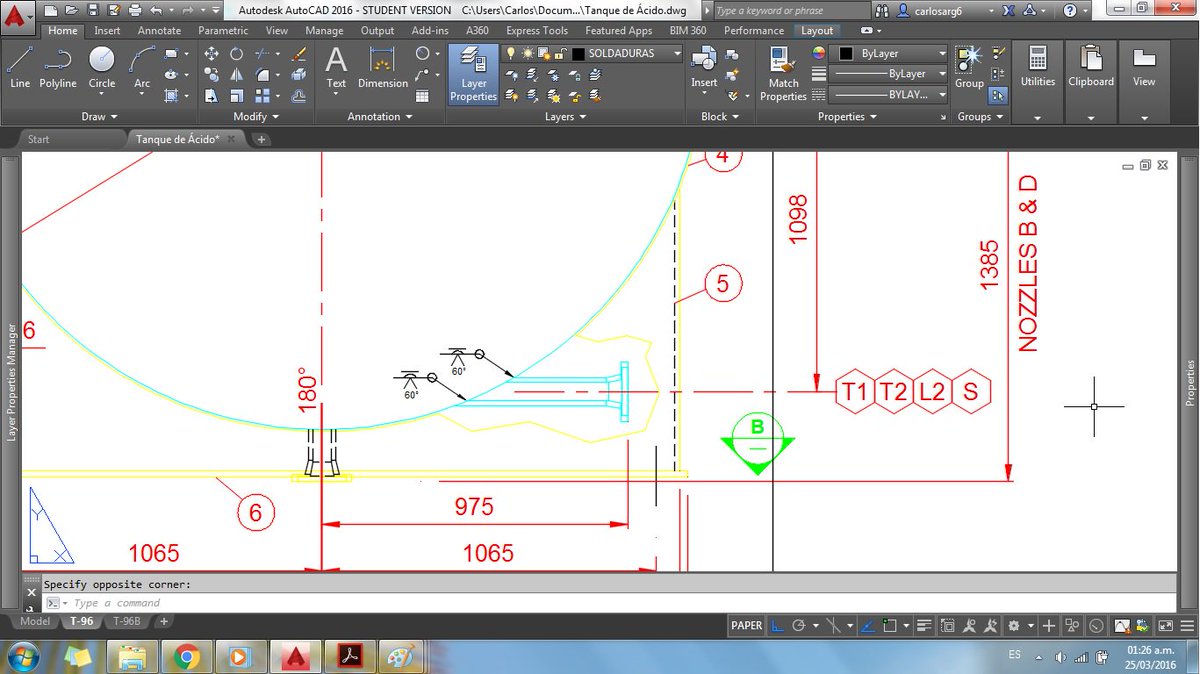
Task: Switch to the Model layout tab
Action: tap(35, 621)
